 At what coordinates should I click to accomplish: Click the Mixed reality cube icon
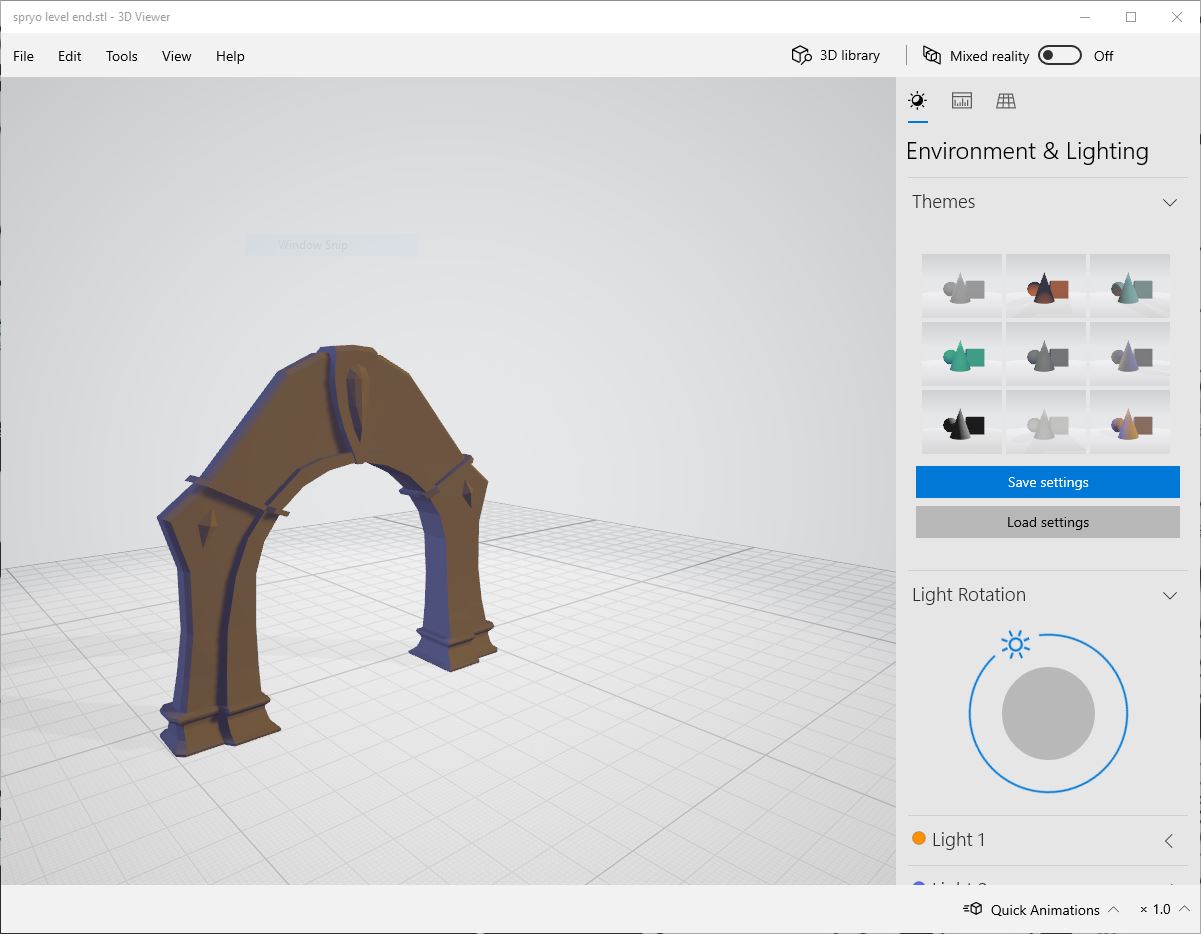coord(932,55)
